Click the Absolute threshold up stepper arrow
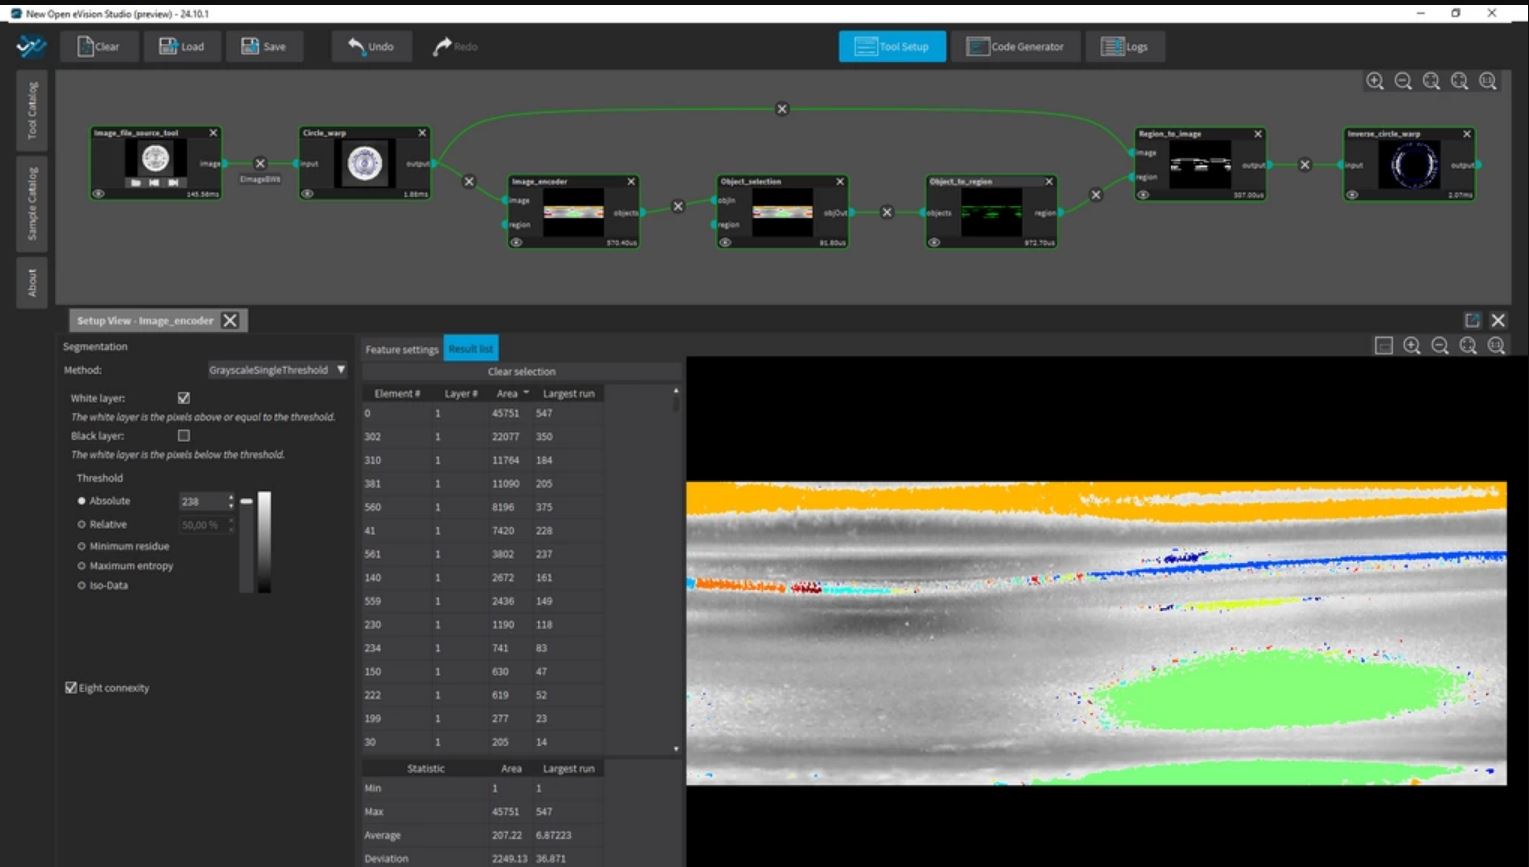The image size is (1529, 867). coord(230,497)
